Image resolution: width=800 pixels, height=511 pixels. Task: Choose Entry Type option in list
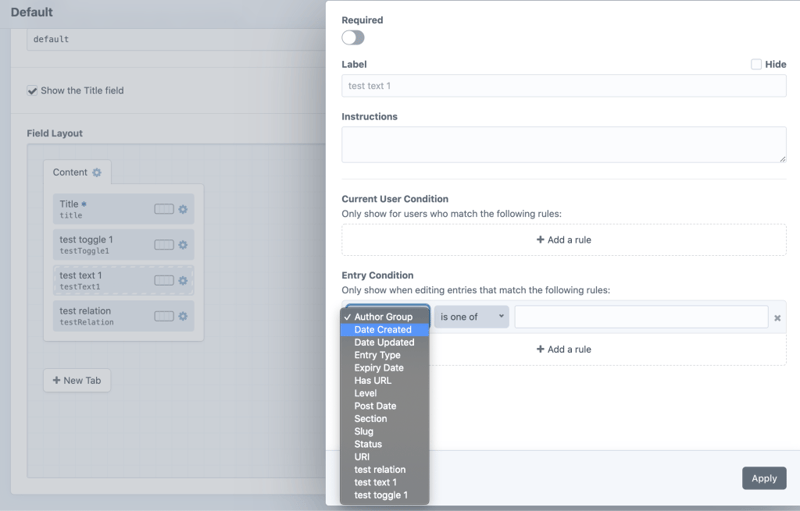[x=377, y=355]
